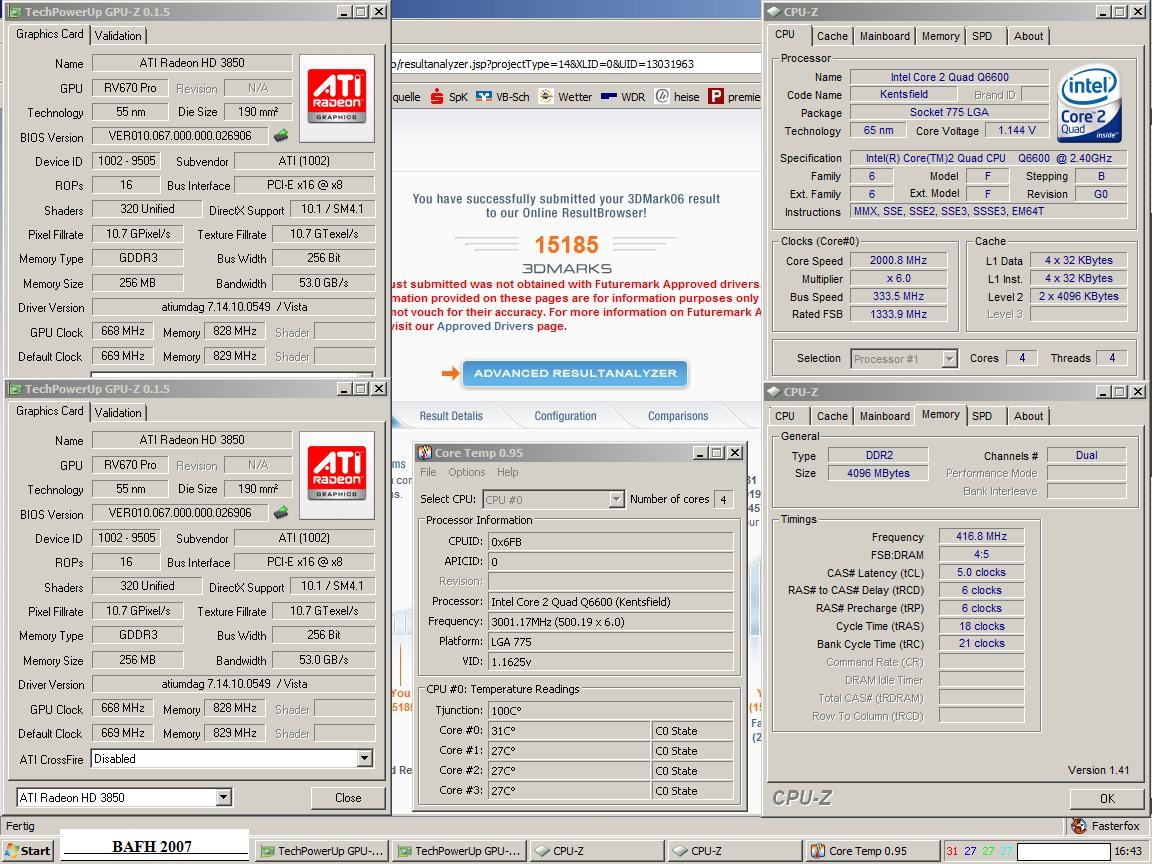Click VB-Sch bookmark icon
Viewport: 1152px width, 864px height.
483,96
